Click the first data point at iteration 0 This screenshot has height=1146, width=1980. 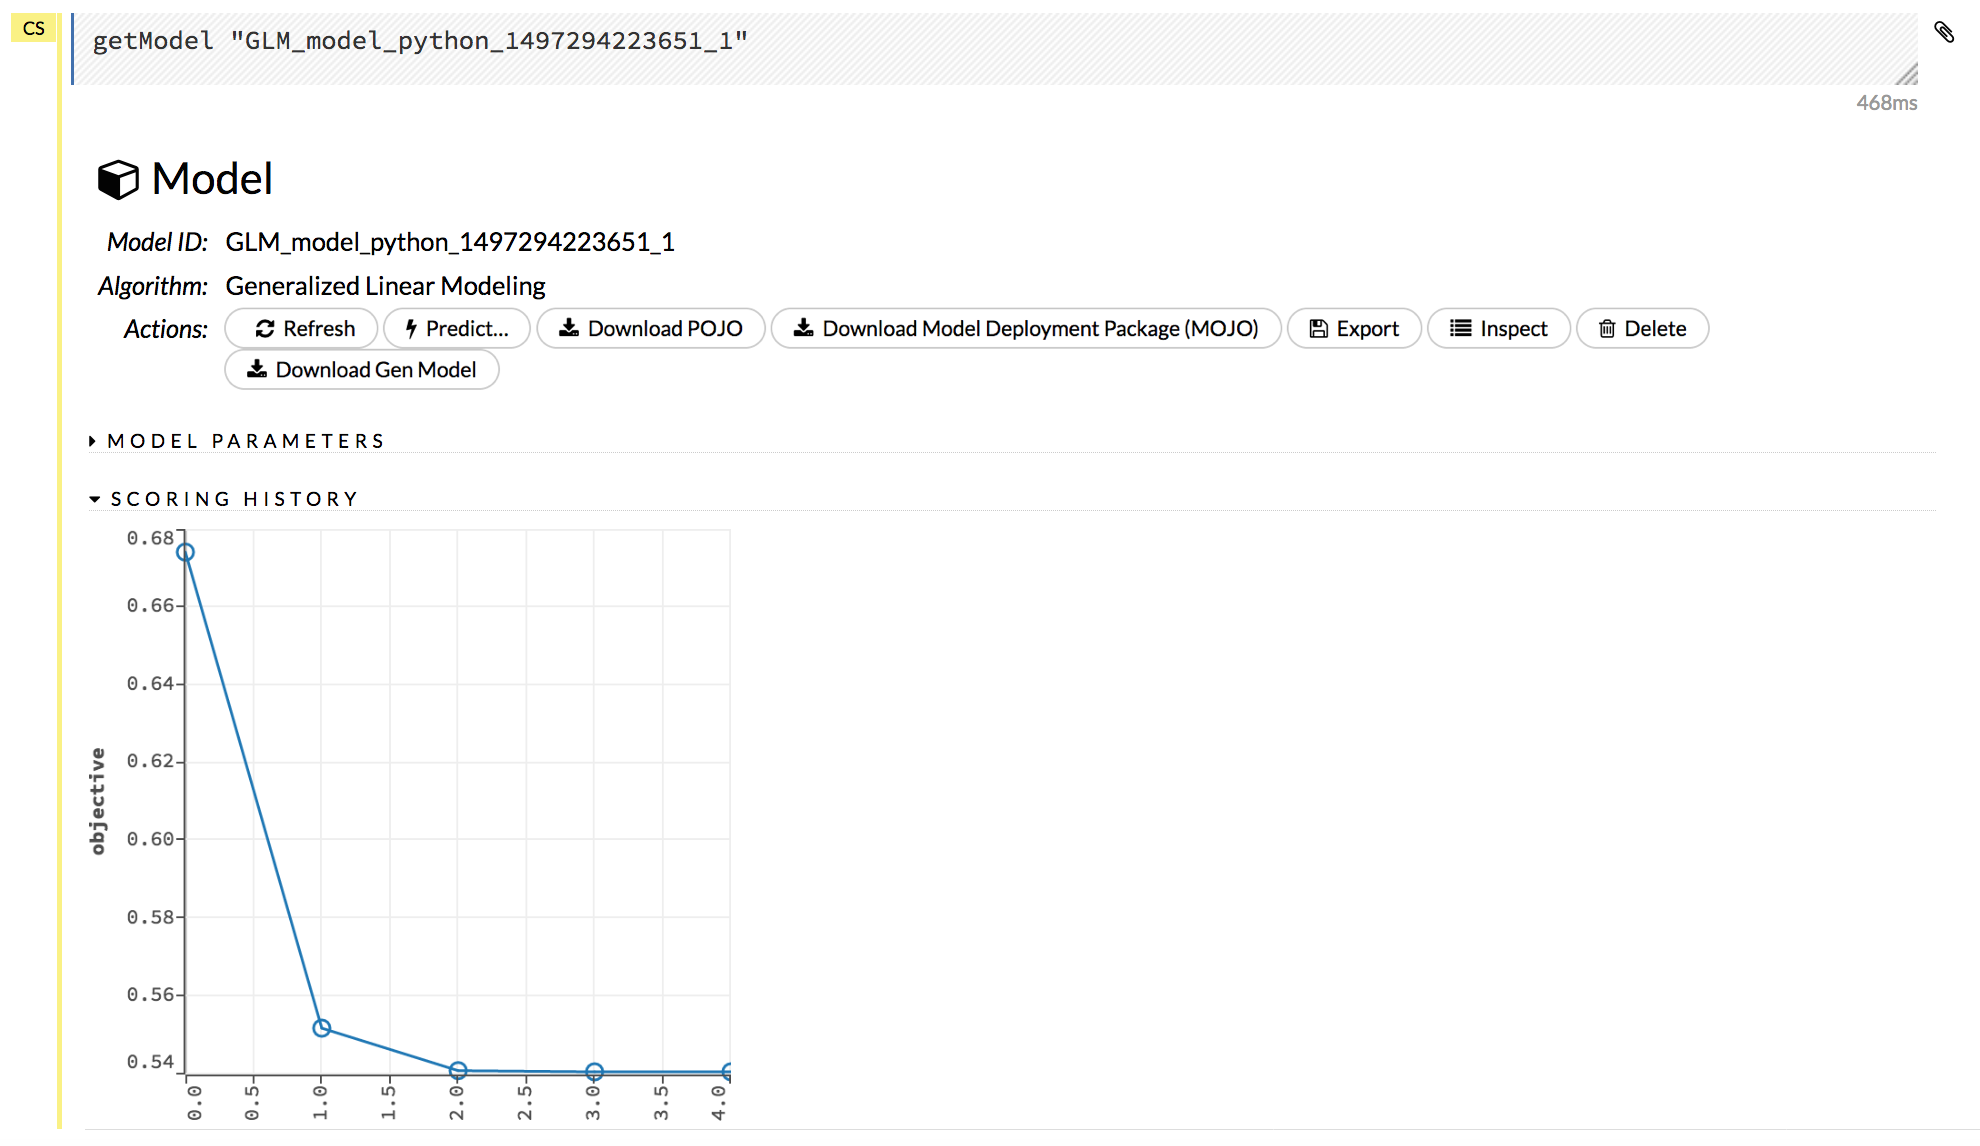[x=185, y=552]
